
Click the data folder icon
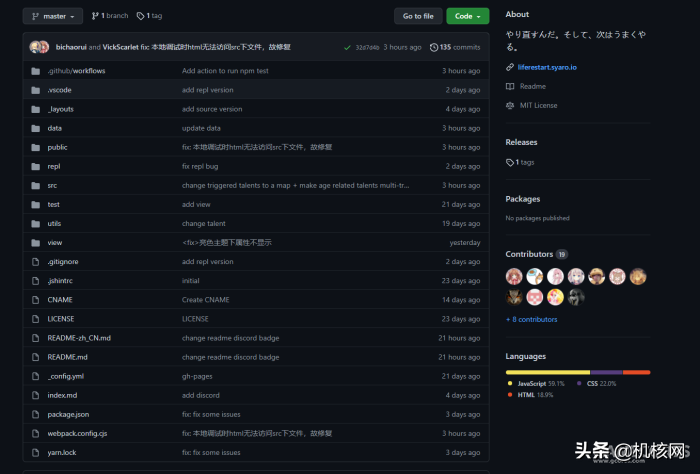click(36, 129)
